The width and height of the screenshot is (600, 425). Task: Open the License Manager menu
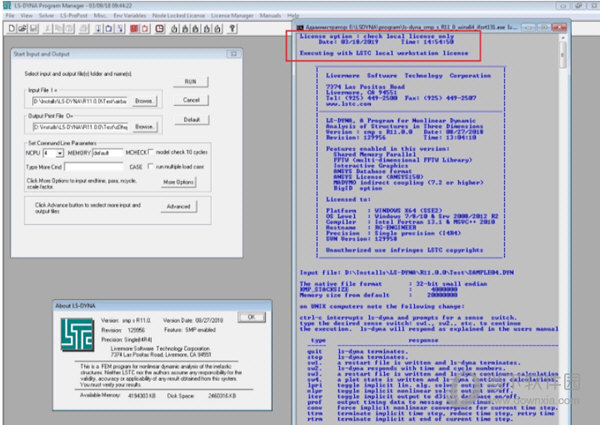(x=232, y=16)
